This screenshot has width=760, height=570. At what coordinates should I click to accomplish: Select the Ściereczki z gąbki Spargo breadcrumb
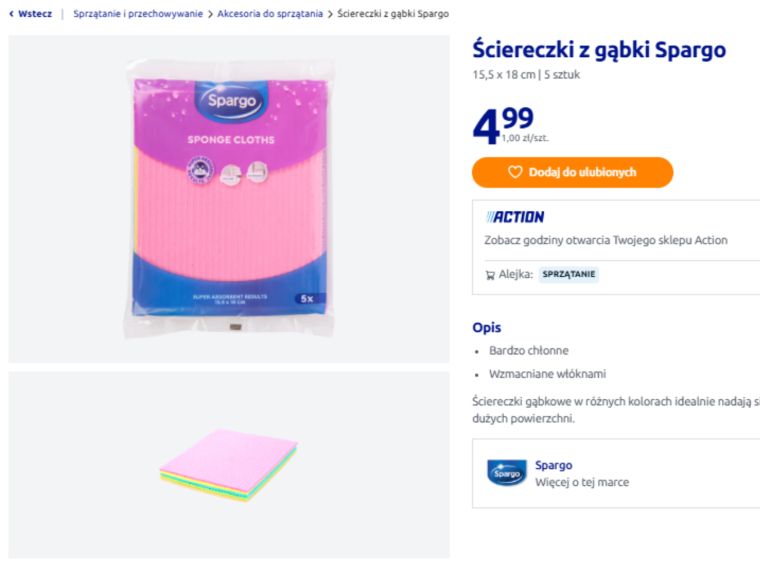393,14
